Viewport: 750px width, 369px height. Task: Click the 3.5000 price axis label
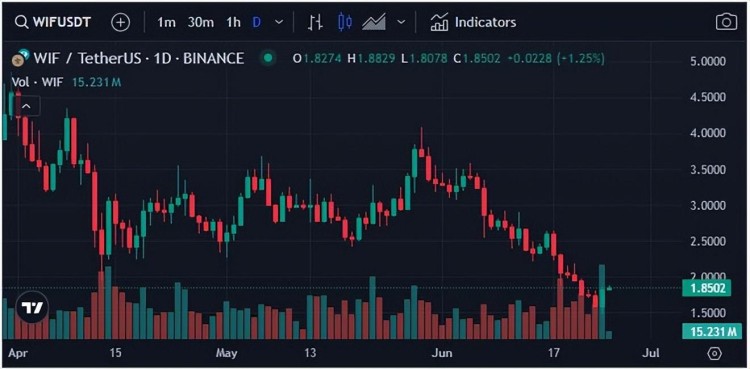click(x=709, y=170)
